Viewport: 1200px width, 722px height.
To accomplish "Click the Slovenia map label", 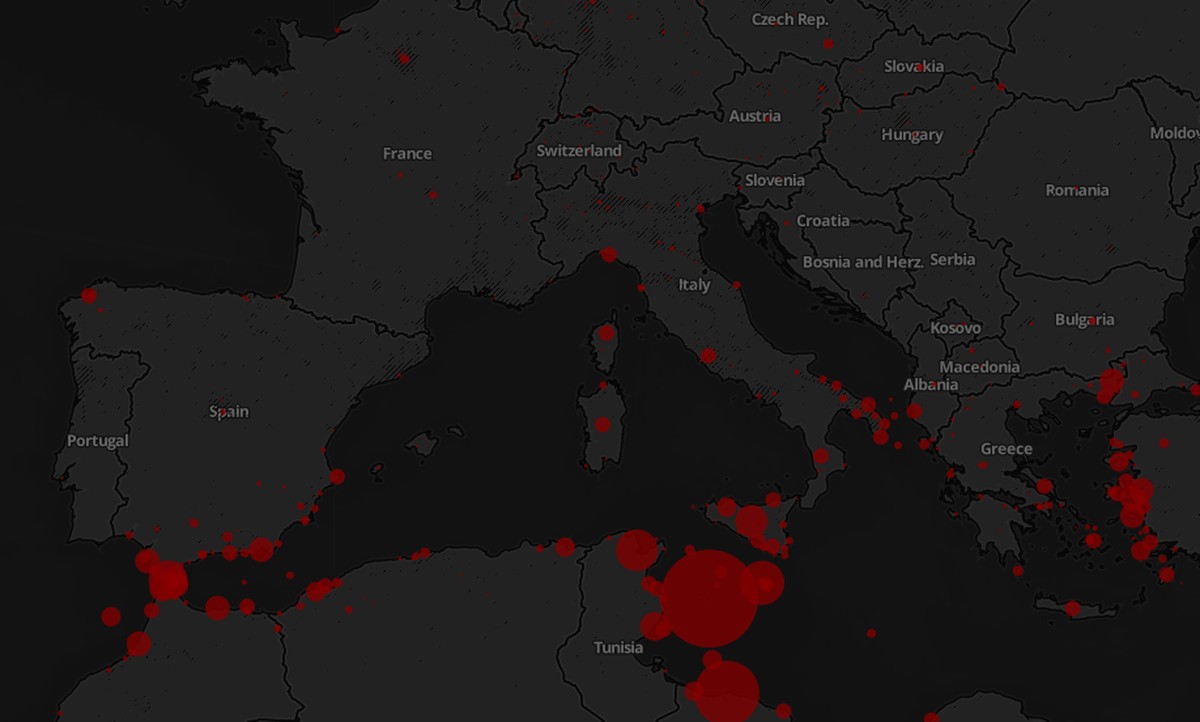I will [774, 181].
